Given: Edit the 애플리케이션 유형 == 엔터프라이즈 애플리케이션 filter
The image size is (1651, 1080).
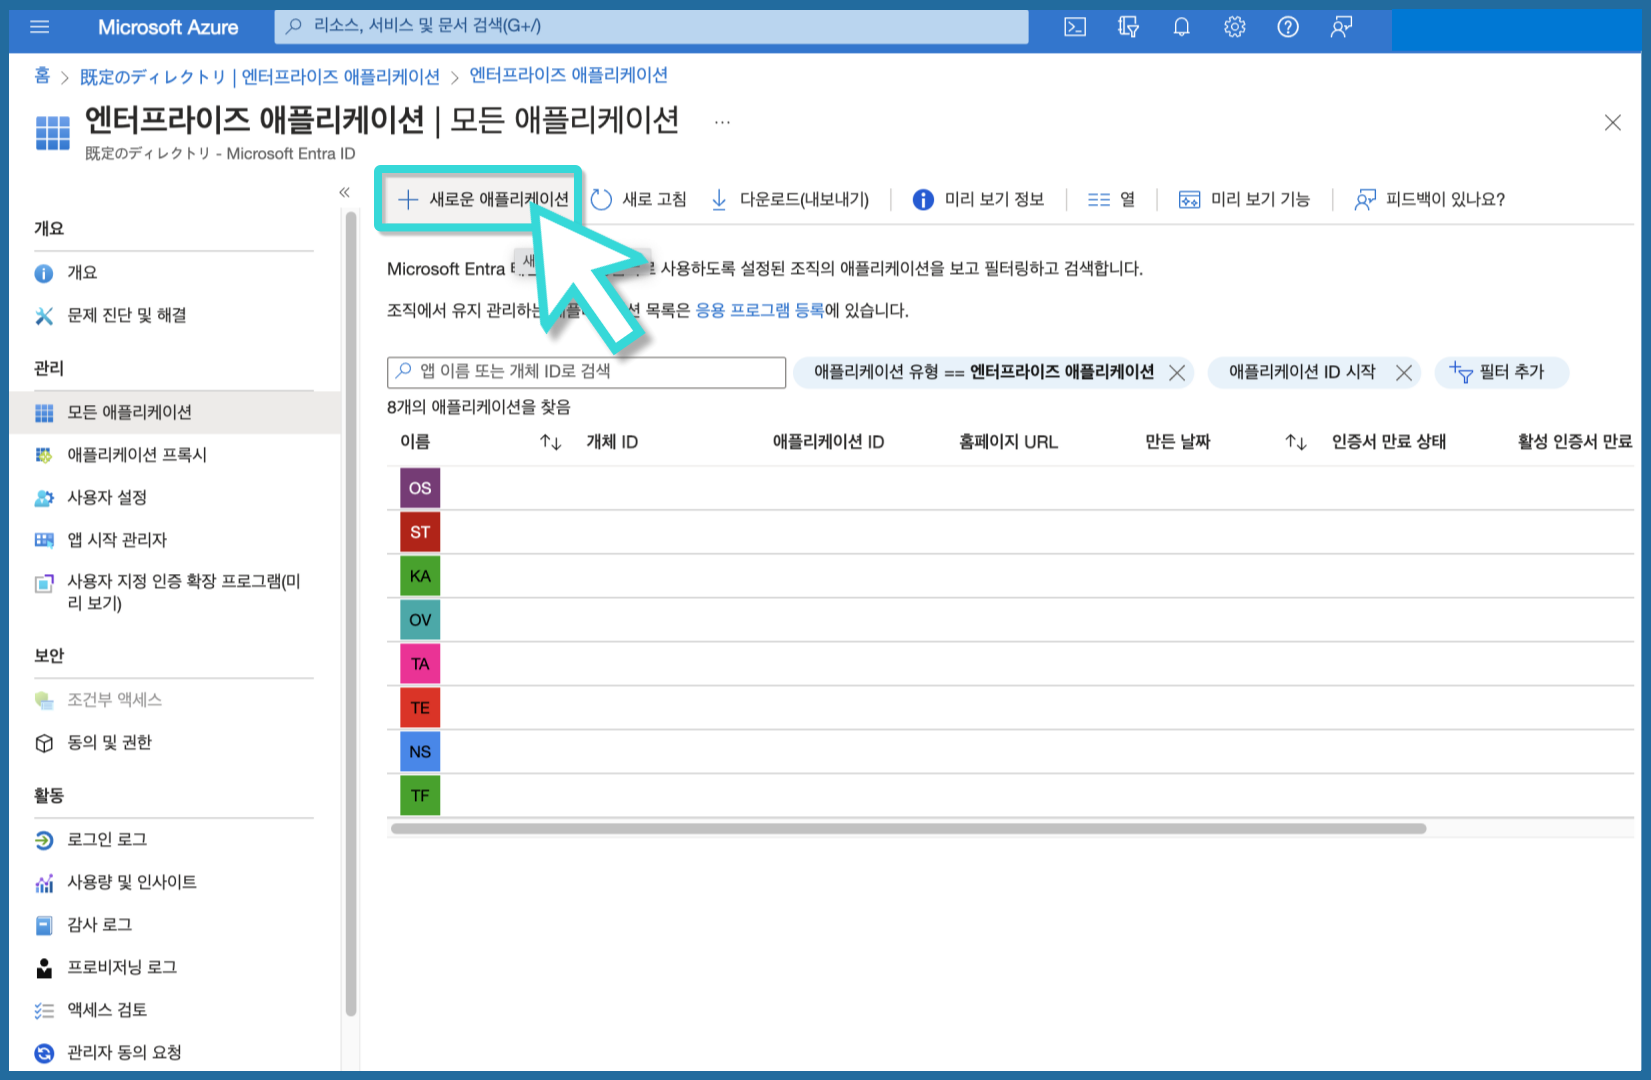Looking at the screenshot, I should click(983, 372).
